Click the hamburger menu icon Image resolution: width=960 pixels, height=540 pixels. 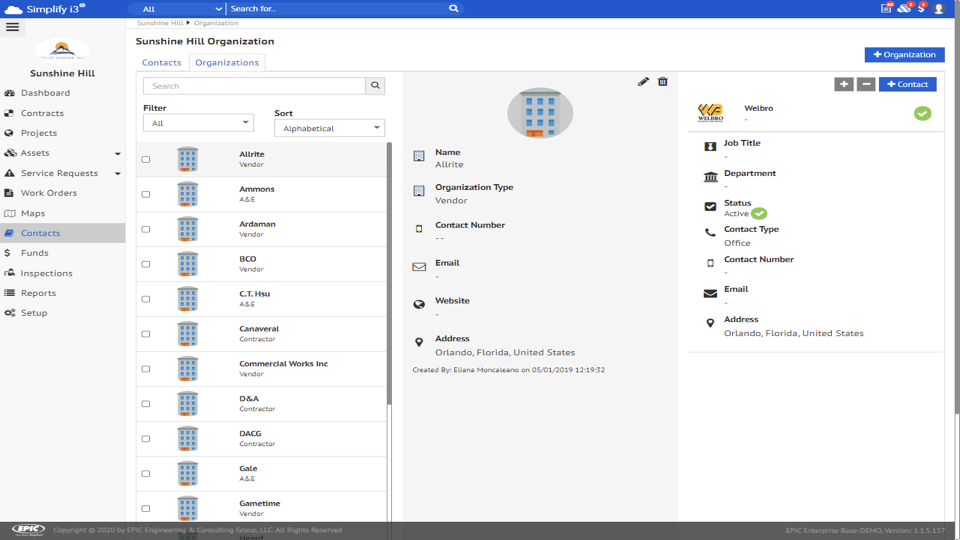(x=13, y=27)
